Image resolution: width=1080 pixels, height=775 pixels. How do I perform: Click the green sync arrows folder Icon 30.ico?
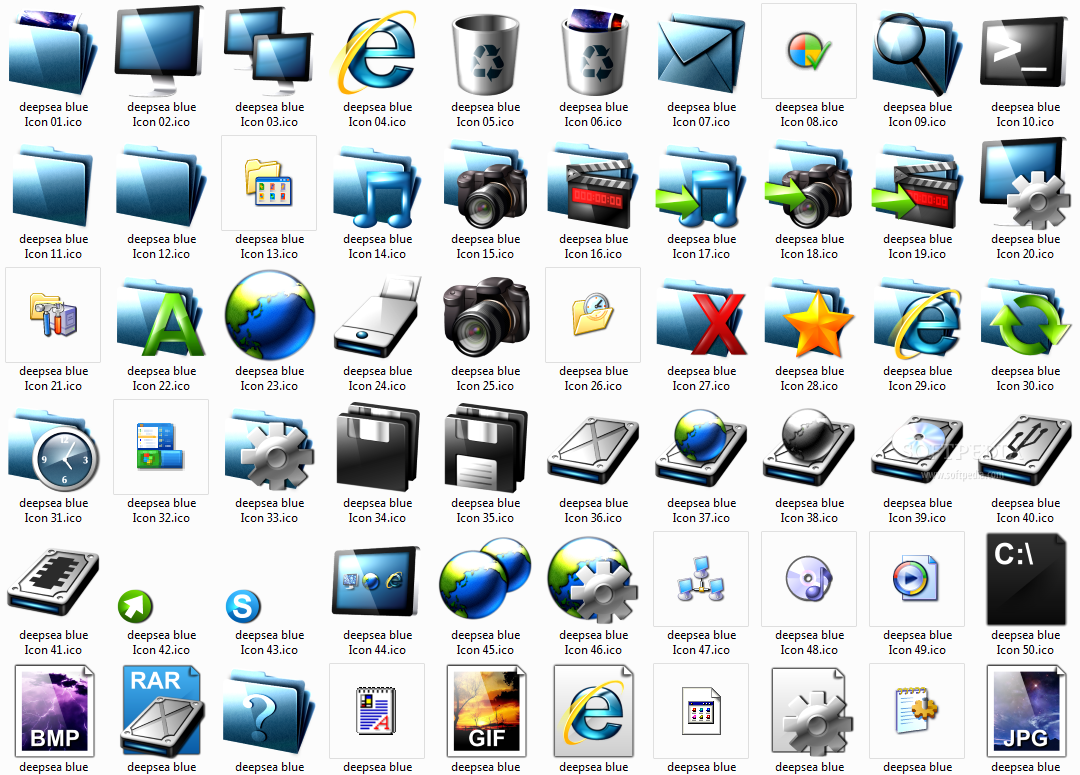coord(1025,317)
